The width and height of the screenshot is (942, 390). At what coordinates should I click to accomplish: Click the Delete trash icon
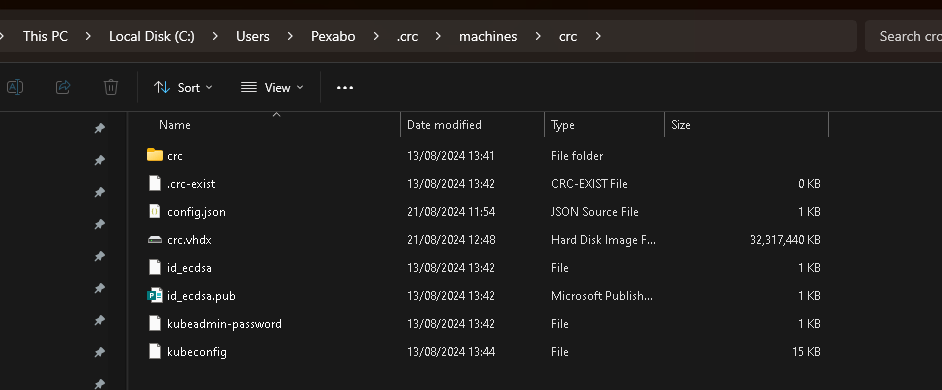pyautogui.click(x=111, y=87)
